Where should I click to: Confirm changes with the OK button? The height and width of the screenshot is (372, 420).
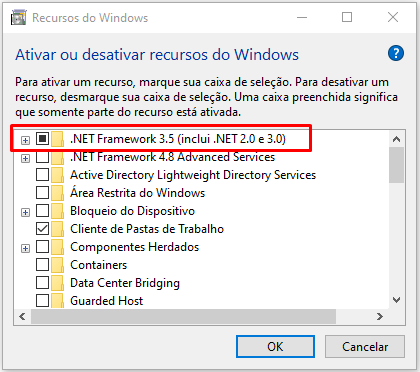pos(275,347)
